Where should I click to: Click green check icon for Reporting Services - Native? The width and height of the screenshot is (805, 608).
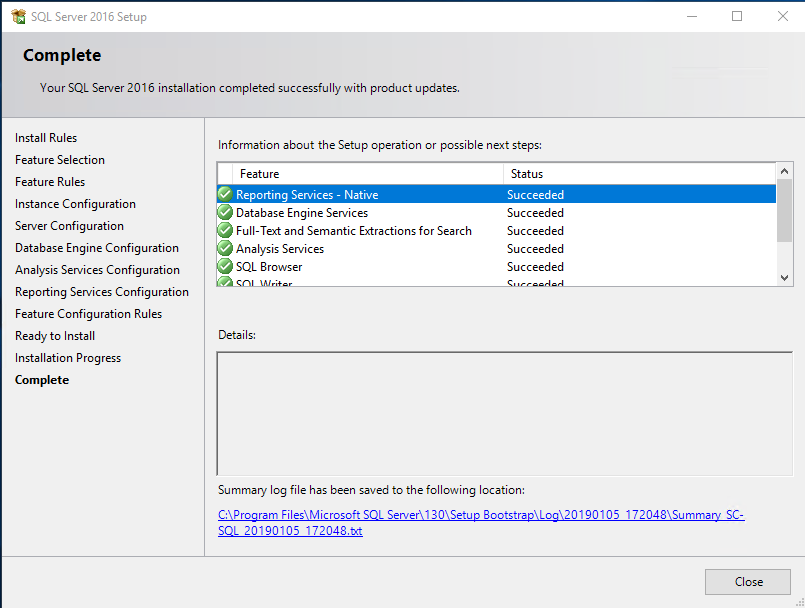tap(225, 194)
